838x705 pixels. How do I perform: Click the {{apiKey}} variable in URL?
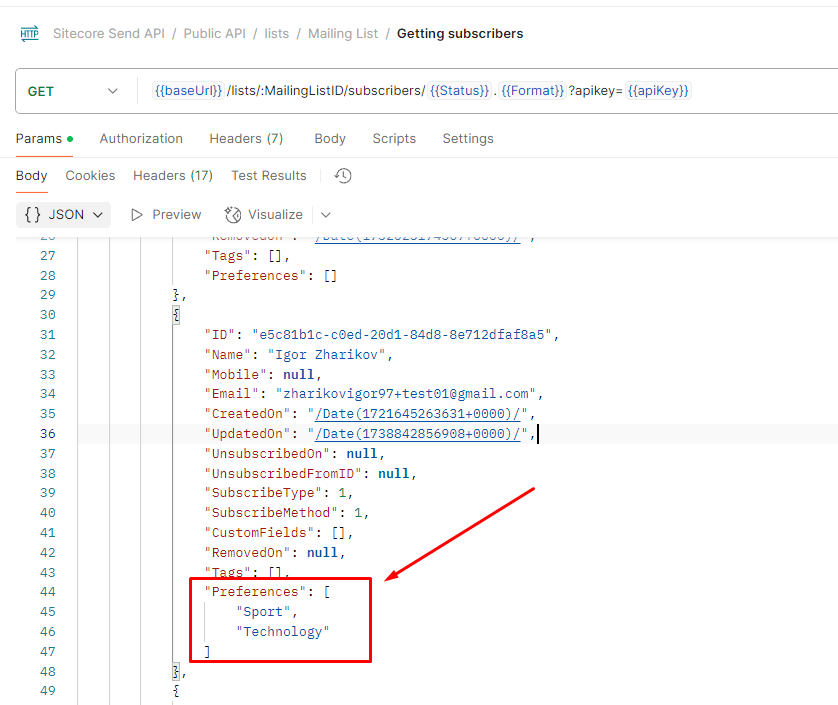pyautogui.click(x=658, y=91)
